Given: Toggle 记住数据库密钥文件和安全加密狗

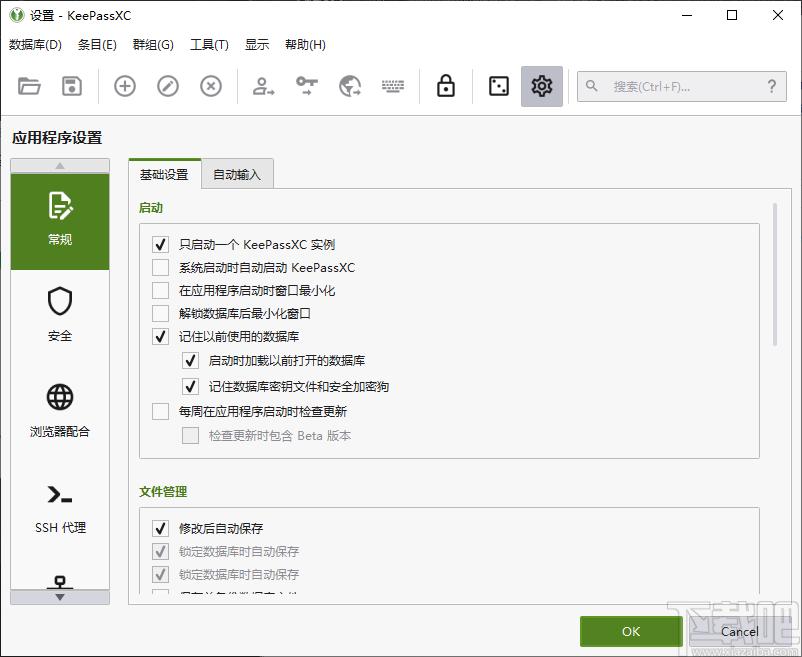Looking at the screenshot, I should pos(190,386).
